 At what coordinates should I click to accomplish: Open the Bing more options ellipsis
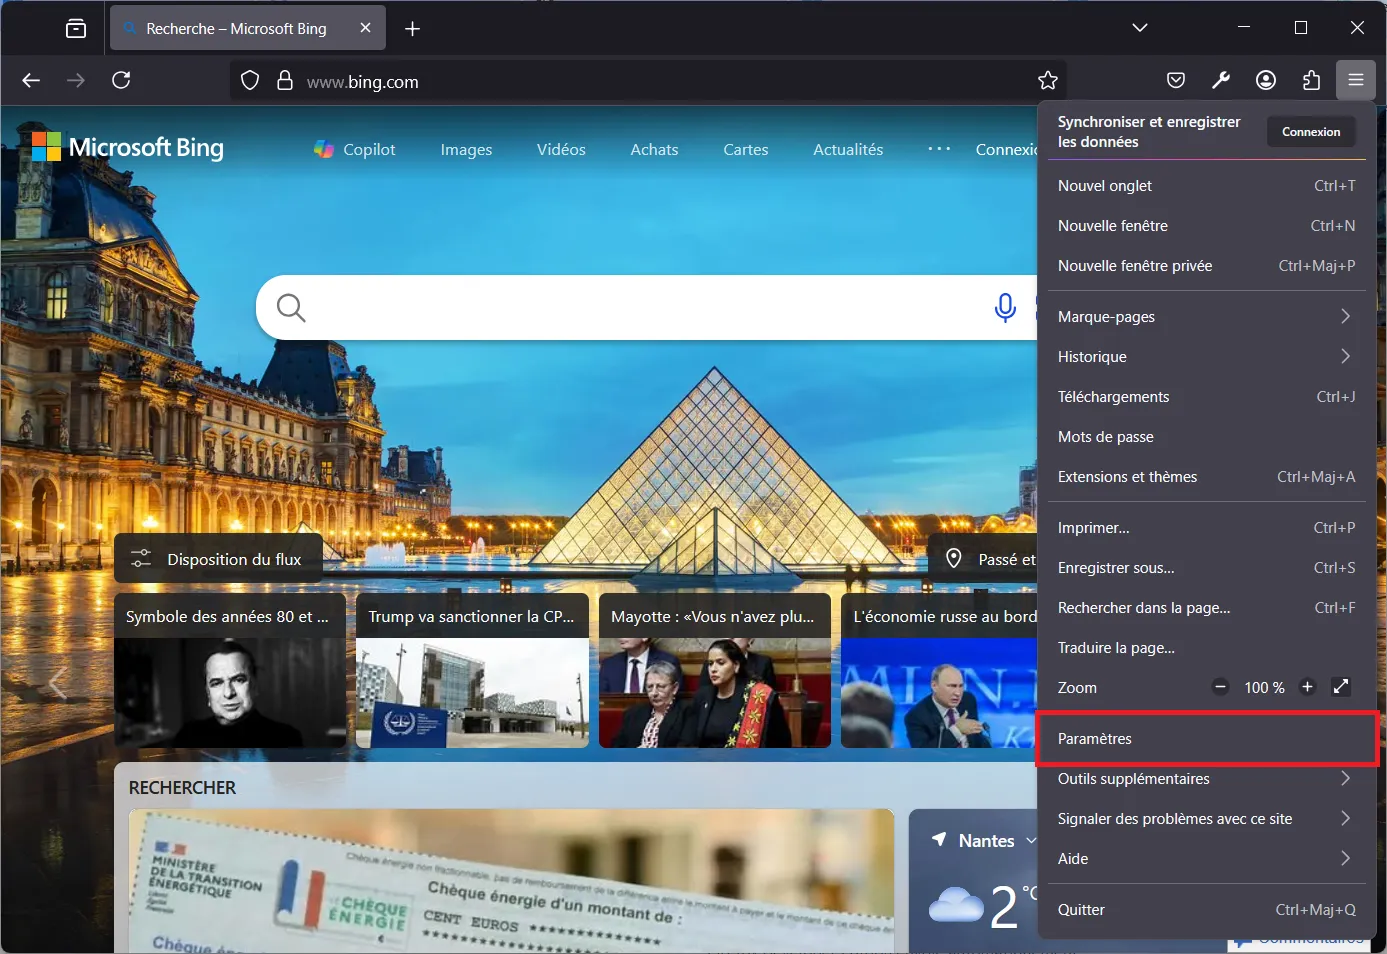[939, 149]
